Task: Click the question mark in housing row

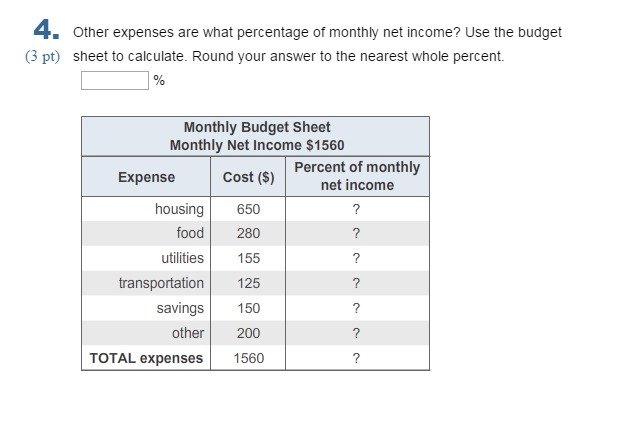Action: pyautogui.click(x=356, y=210)
